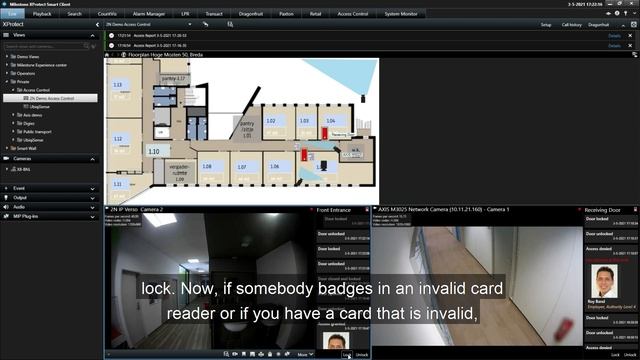Dismiss the second access report notification
The height and width of the screenshot is (360, 640).
pyautogui.click(x=630, y=46)
